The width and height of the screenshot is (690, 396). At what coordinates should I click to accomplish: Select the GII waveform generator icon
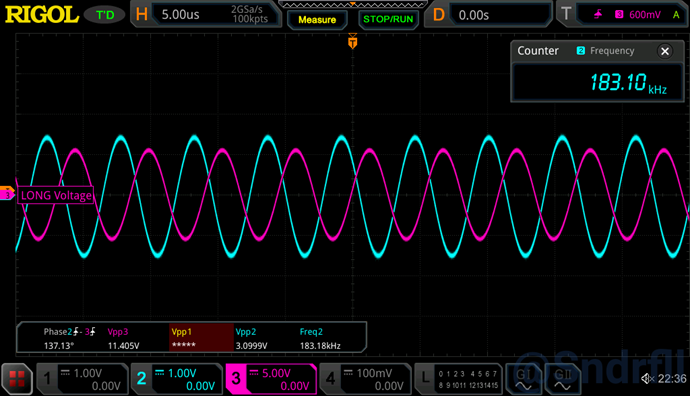pyautogui.click(x=562, y=379)
